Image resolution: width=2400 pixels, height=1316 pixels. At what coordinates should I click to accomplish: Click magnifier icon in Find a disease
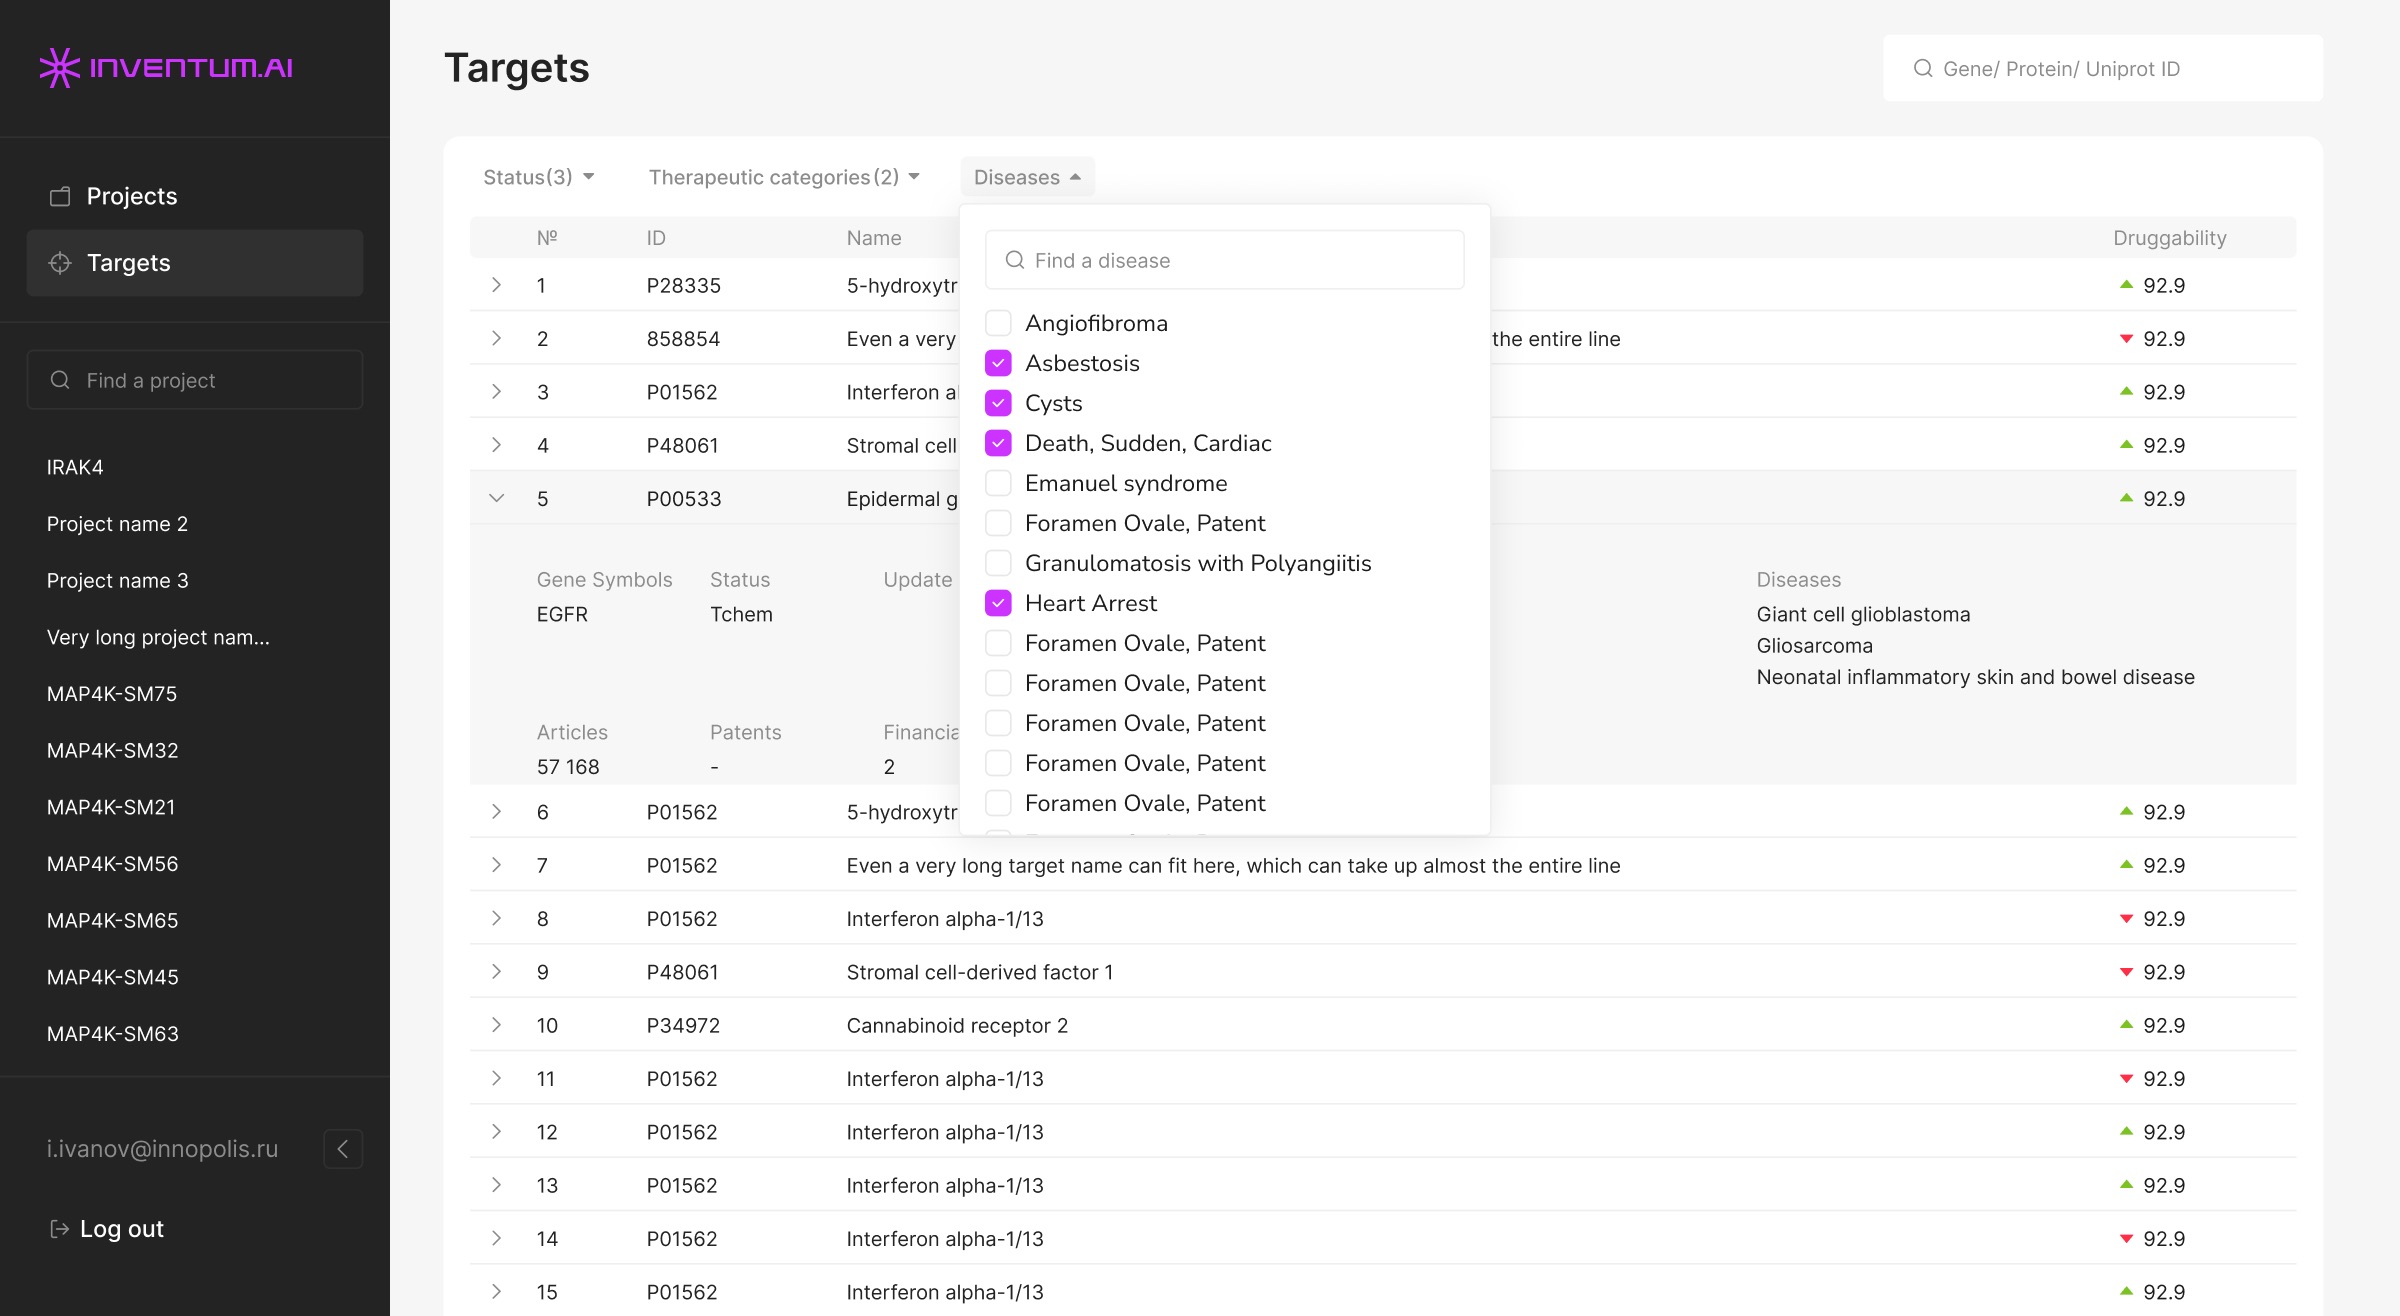click(x=1014, y=260)
